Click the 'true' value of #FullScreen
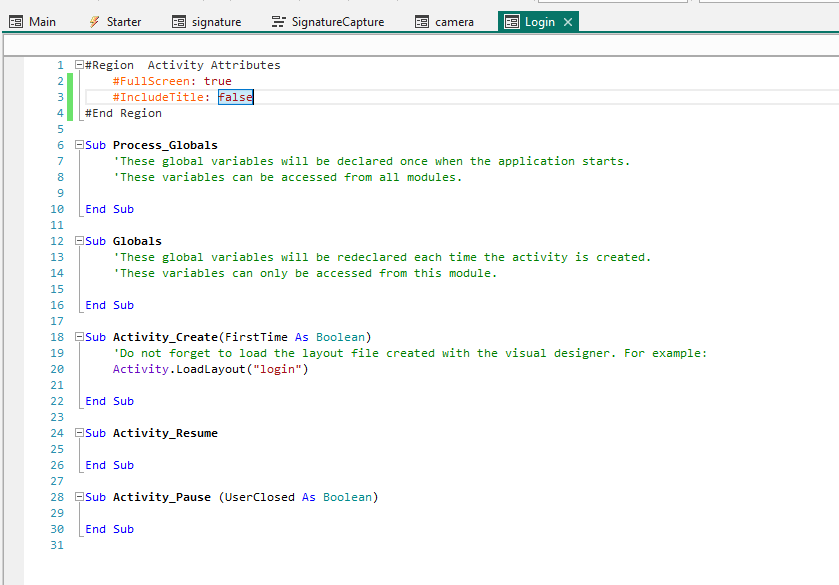This screenshot has height=585, width=839. (218, 81)
